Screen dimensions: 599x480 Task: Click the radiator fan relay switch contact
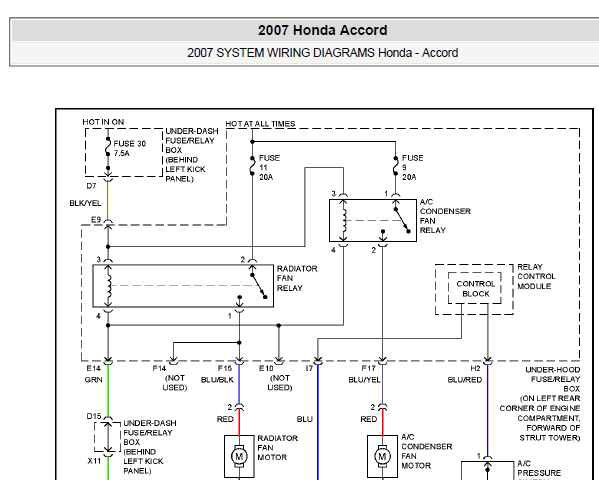pos(258,286)
